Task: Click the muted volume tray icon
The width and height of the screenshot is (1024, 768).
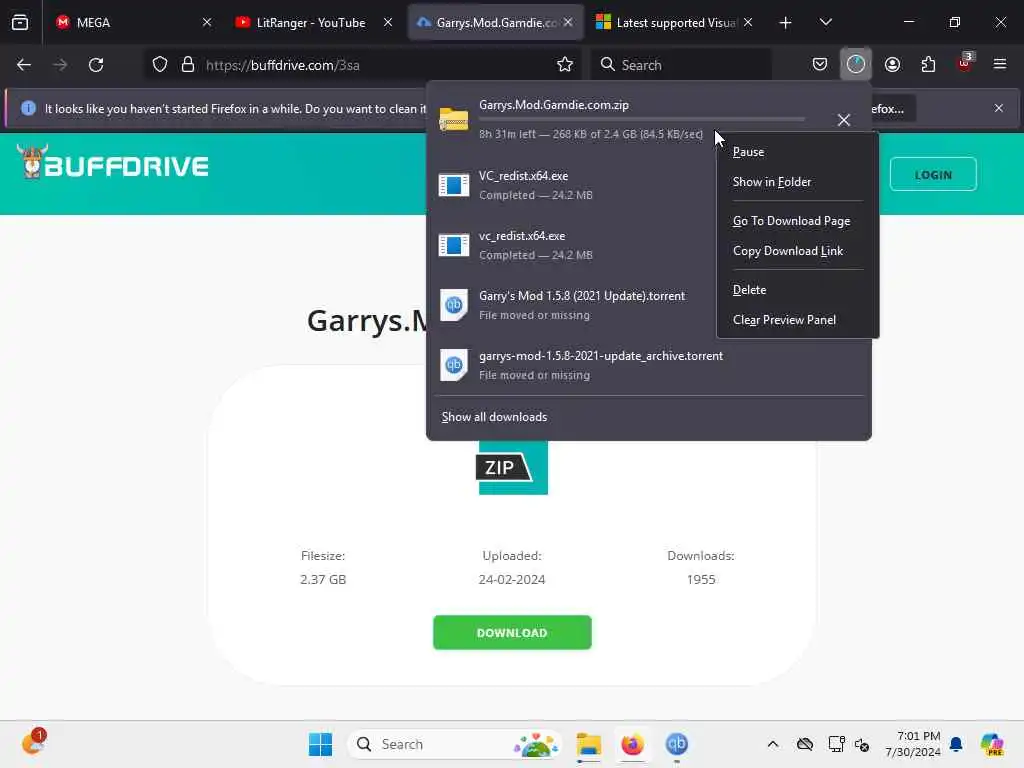Action: 862,744
